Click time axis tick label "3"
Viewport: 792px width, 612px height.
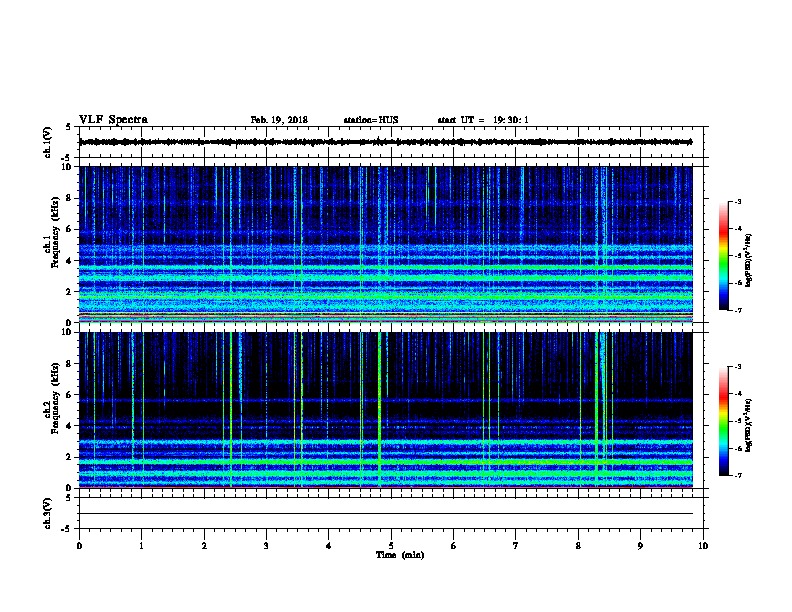(x=266, y=546)
